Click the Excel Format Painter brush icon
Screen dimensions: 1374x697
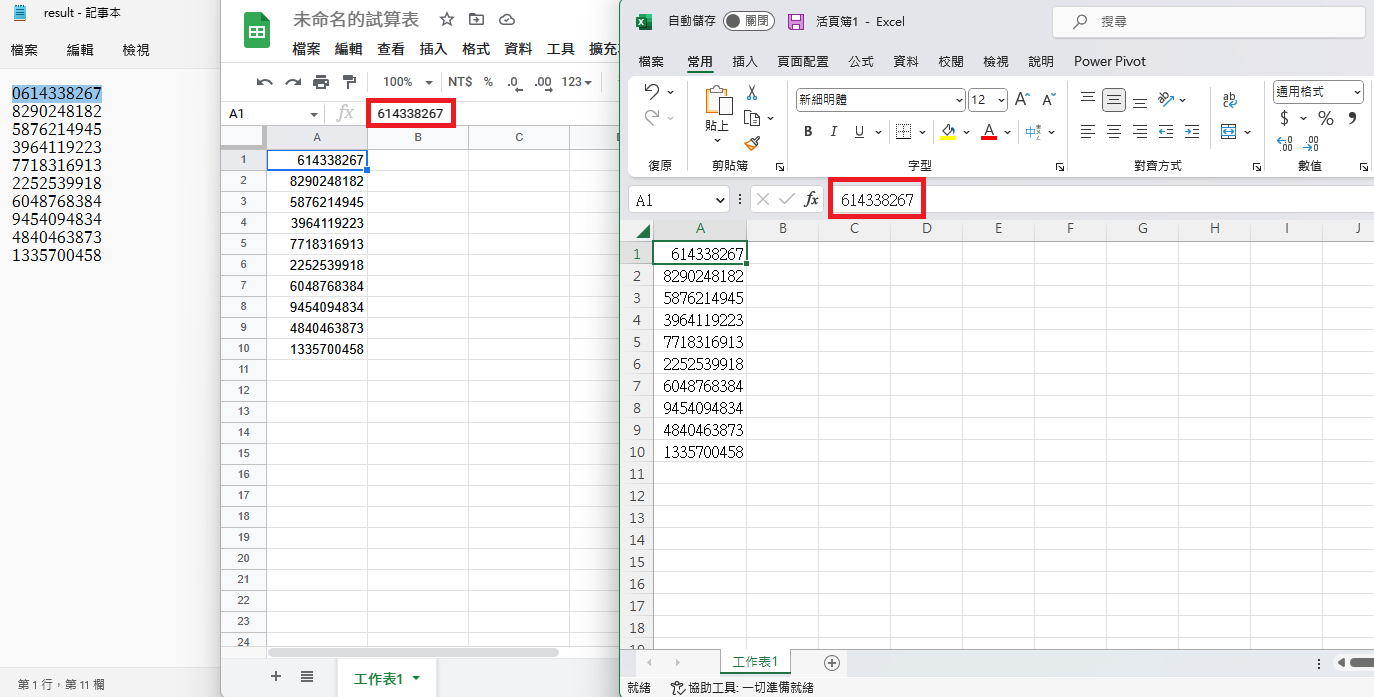(752, 144)
